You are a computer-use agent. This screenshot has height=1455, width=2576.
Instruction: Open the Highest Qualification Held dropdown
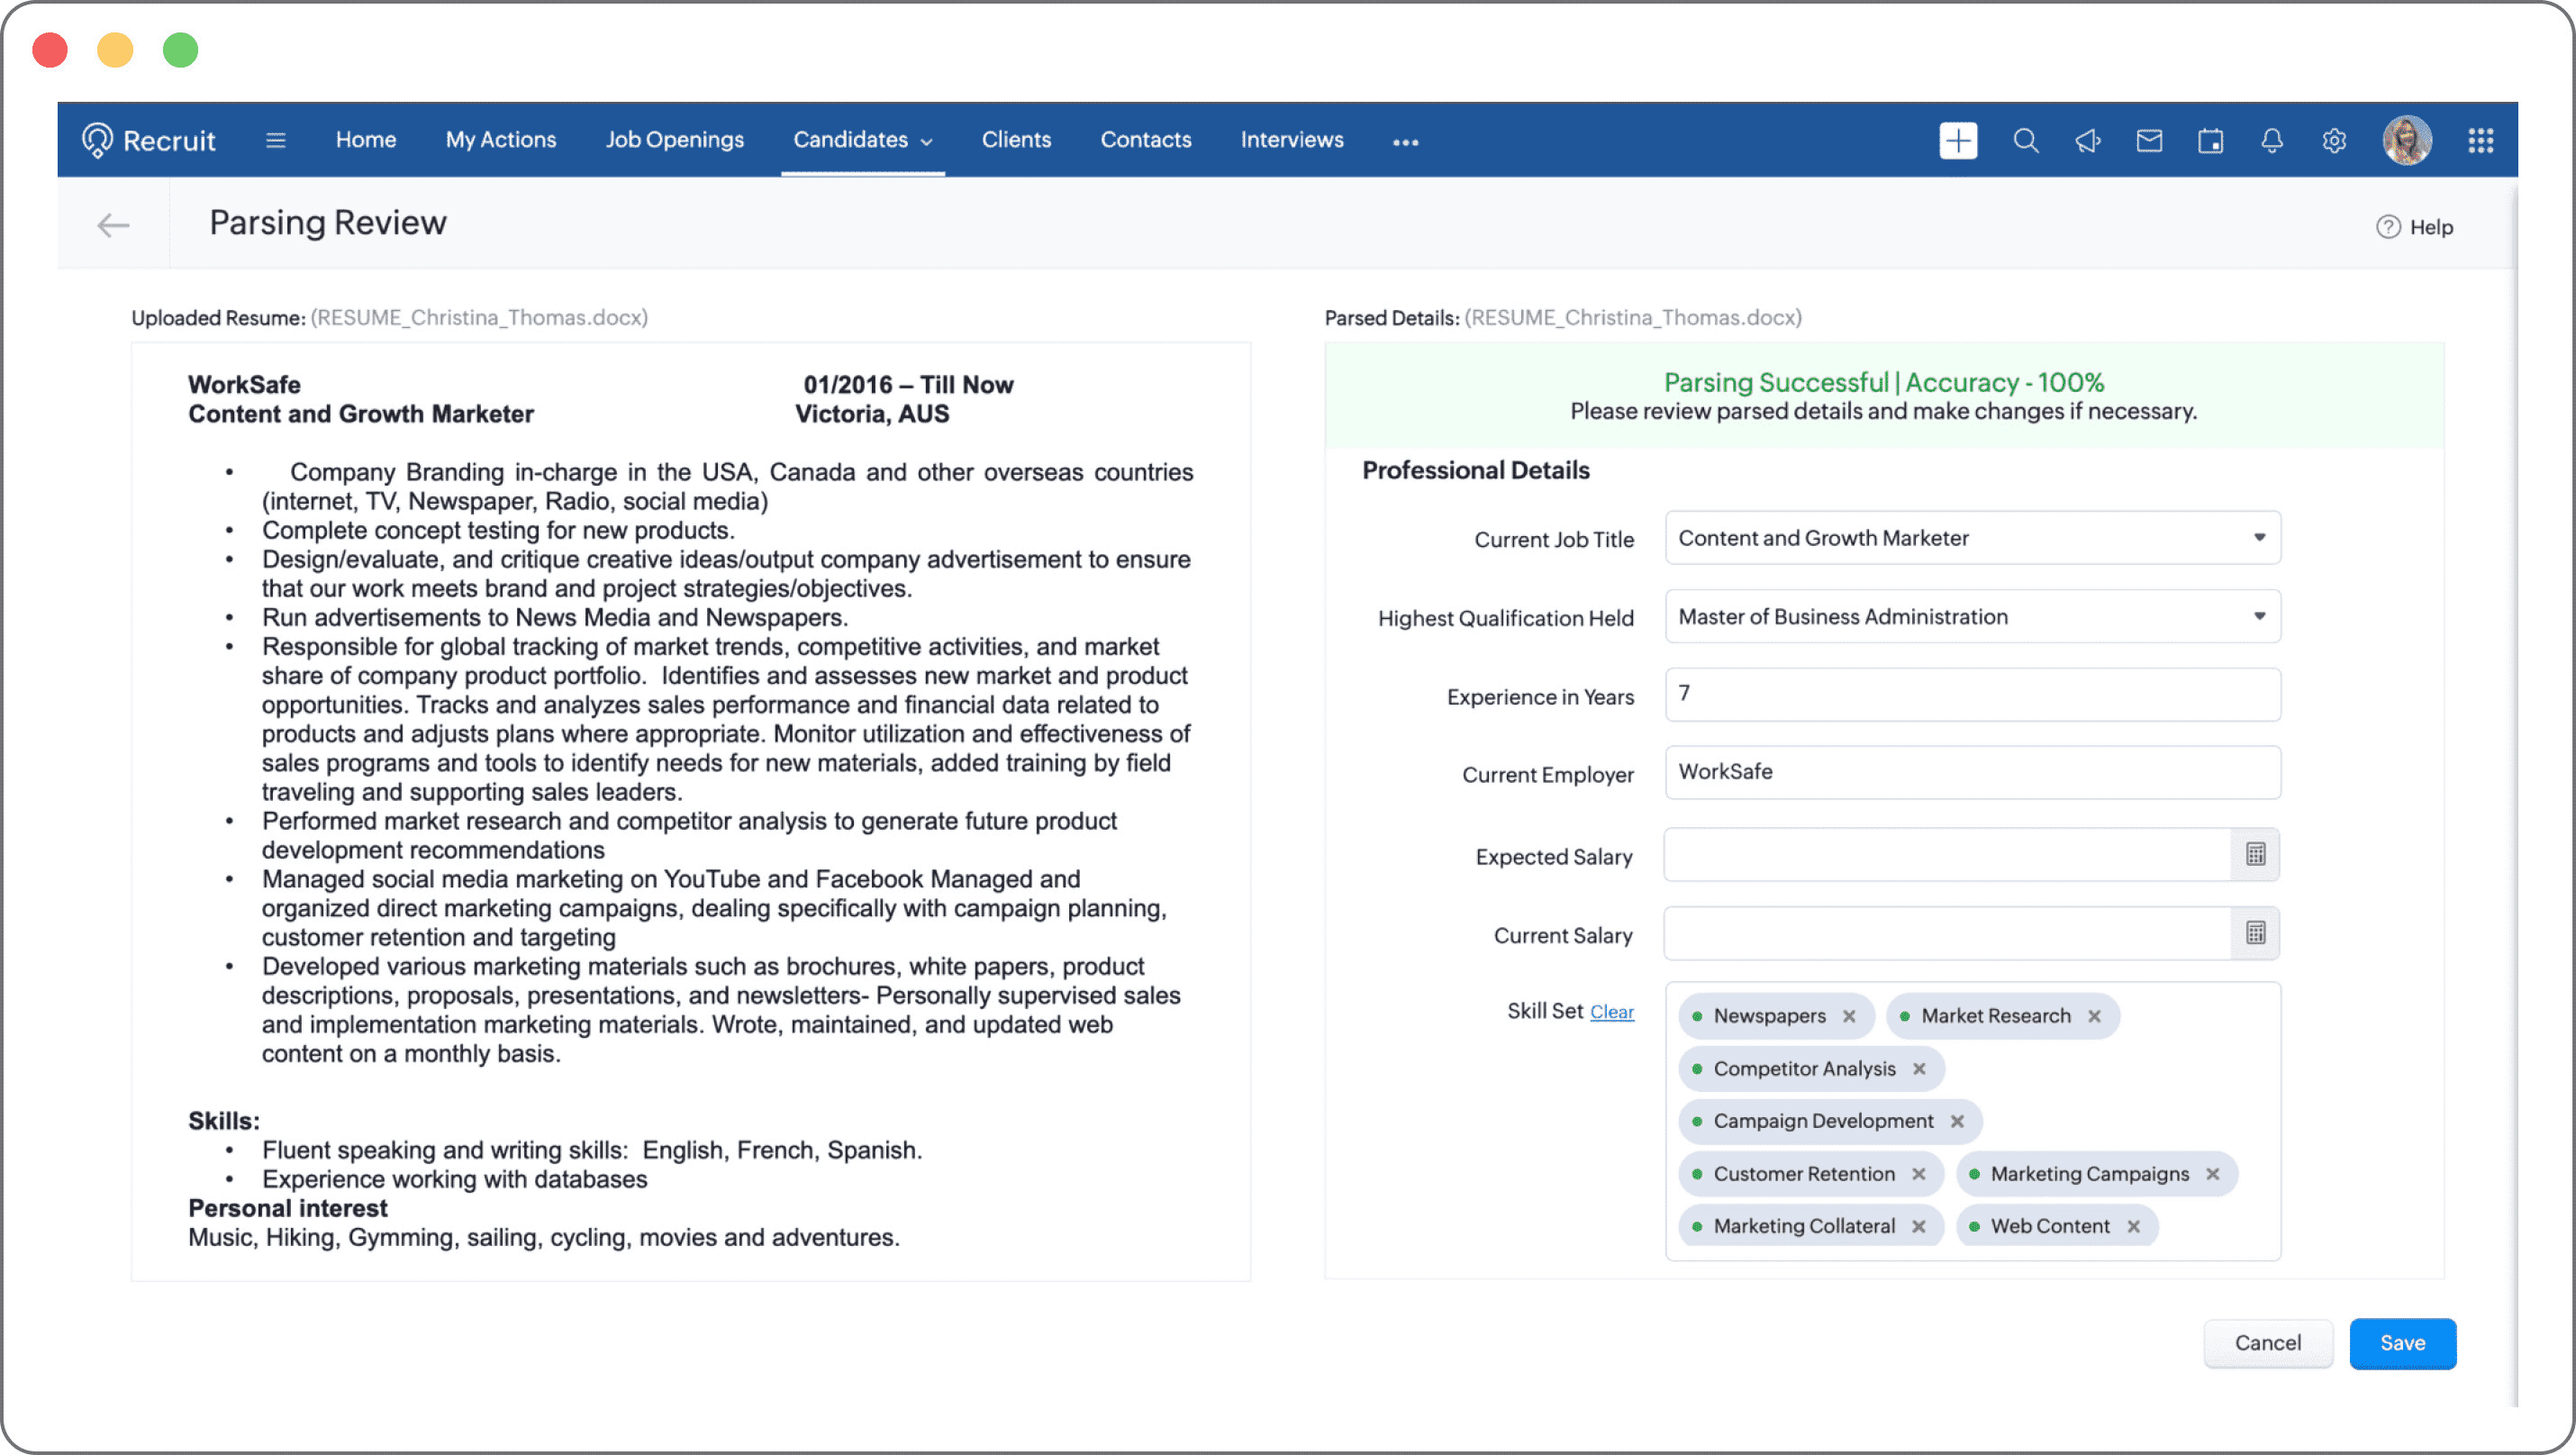(1972, 616)
